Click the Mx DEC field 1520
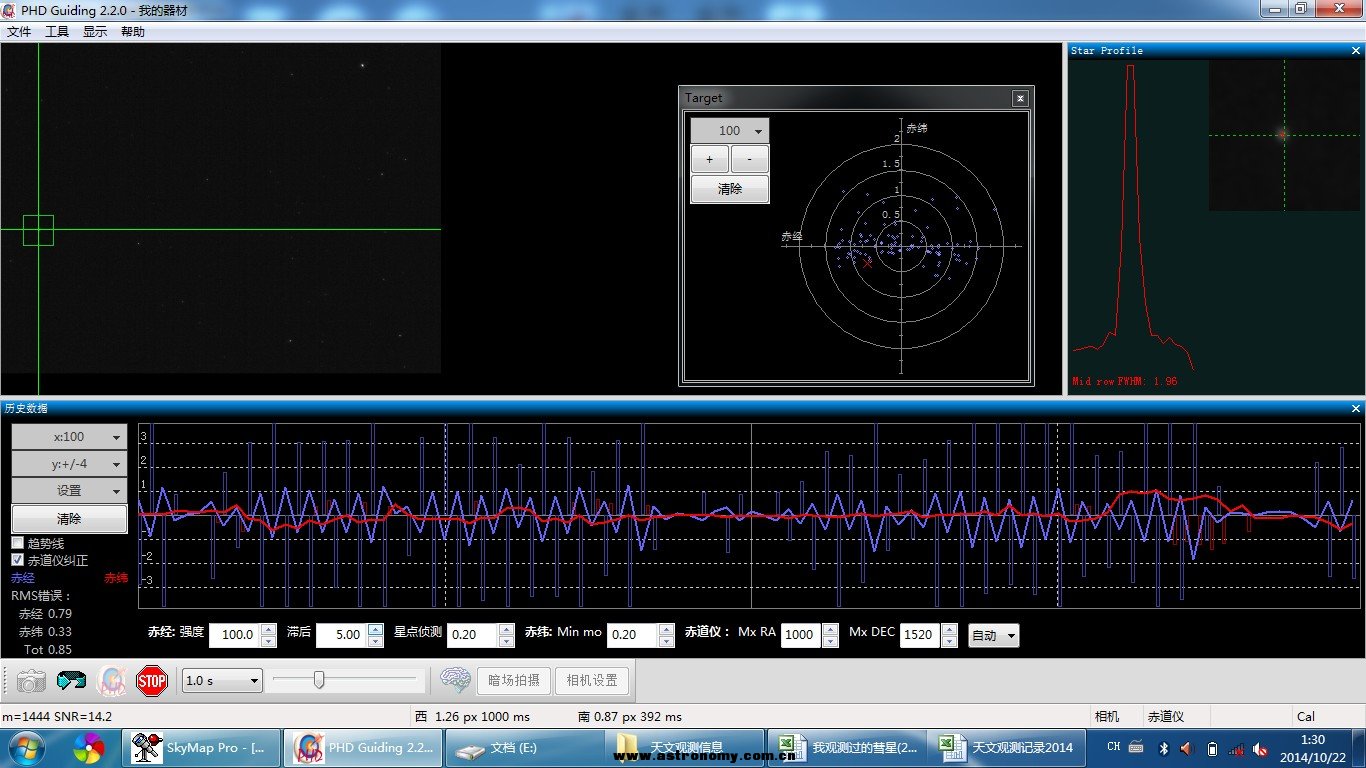 (x=920, y=635)
